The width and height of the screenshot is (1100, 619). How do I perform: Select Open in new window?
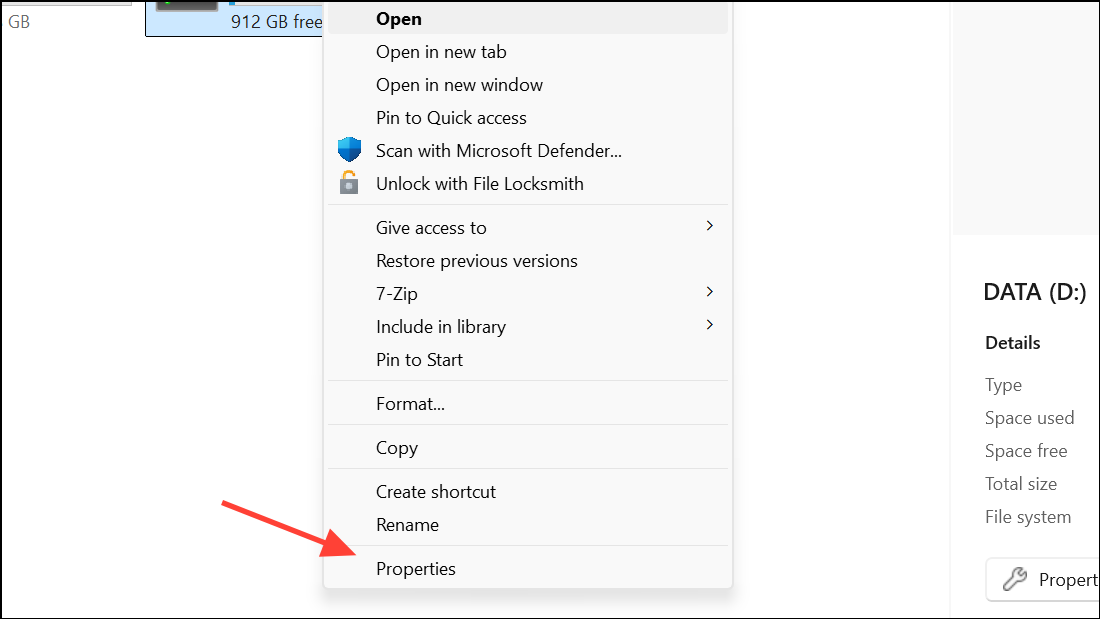[x=528, y=85]
